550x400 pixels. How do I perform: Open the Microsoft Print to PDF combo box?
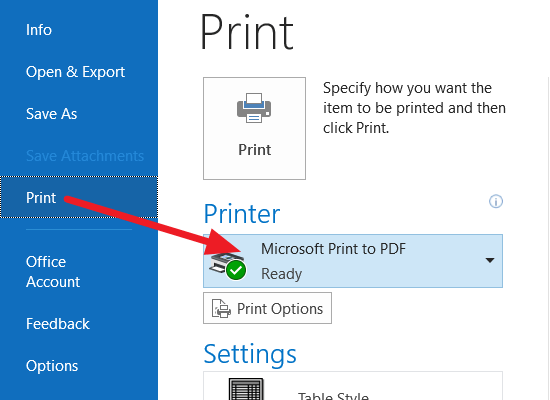pos(353,261)
